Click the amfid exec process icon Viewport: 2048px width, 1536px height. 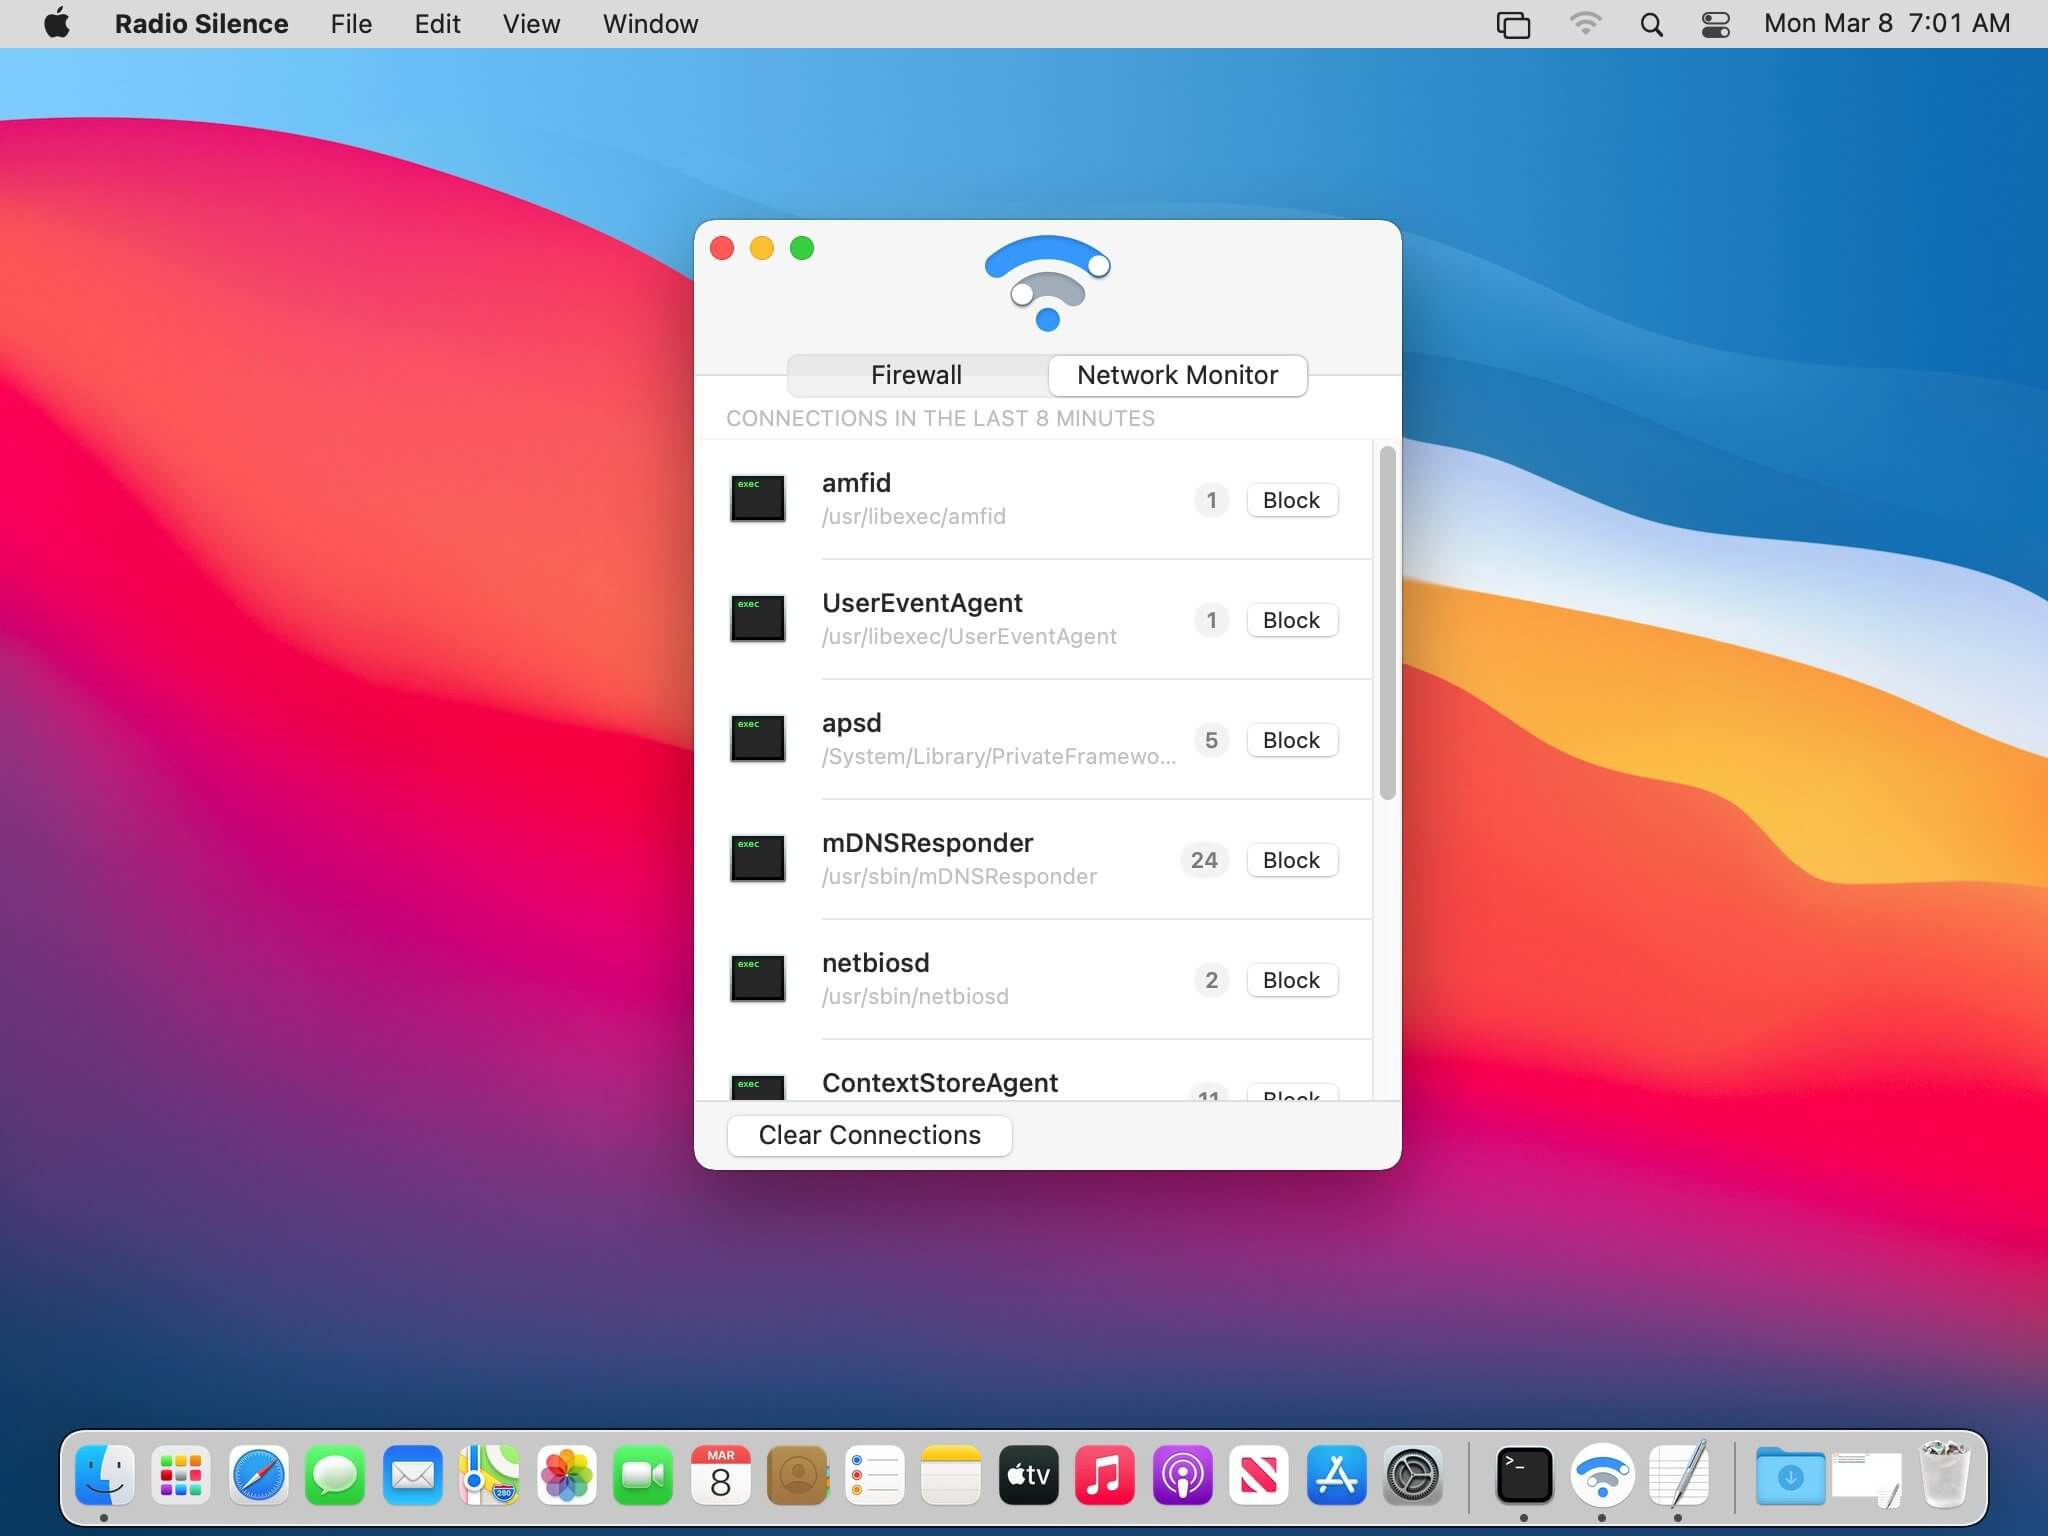[757, 498]
